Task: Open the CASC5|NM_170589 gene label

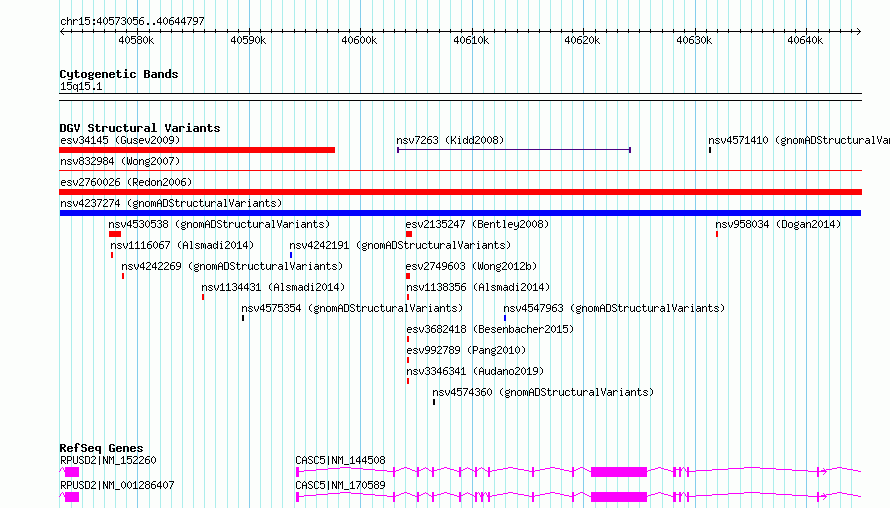Action: coord(341,485)
